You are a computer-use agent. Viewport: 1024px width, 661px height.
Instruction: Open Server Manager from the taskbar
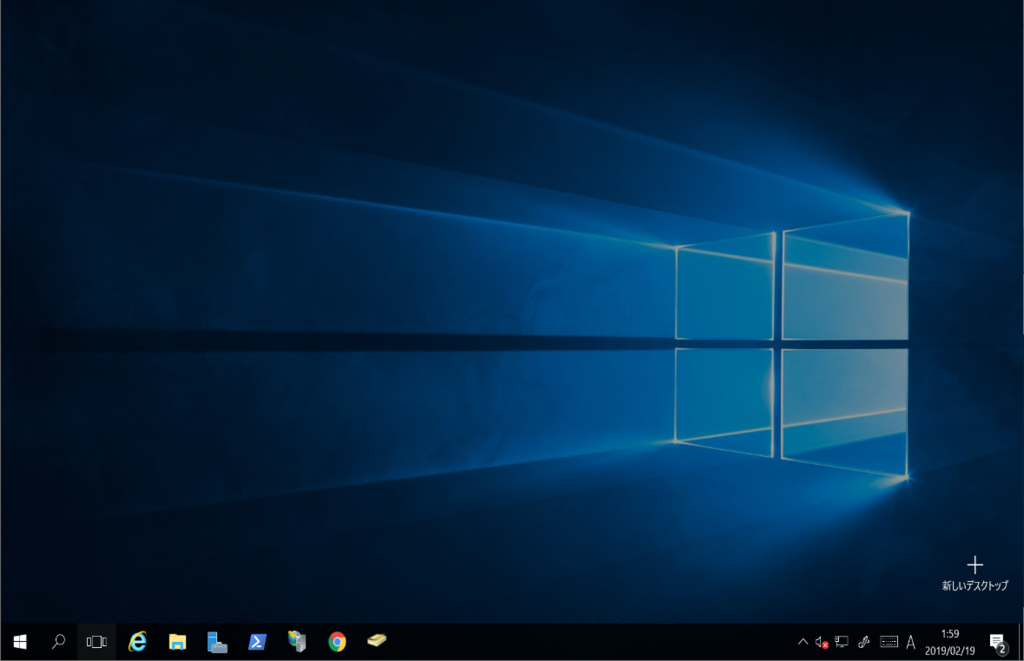coord(217,642)
